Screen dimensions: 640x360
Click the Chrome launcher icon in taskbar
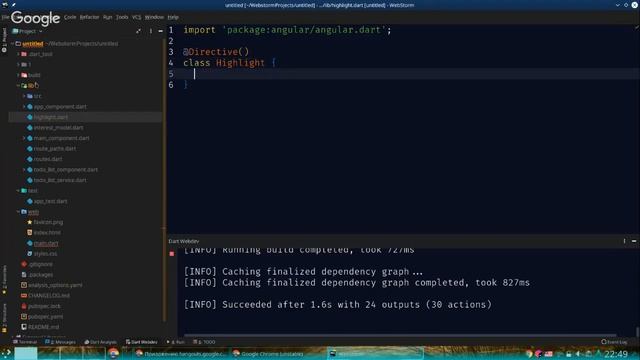[113, 353]
